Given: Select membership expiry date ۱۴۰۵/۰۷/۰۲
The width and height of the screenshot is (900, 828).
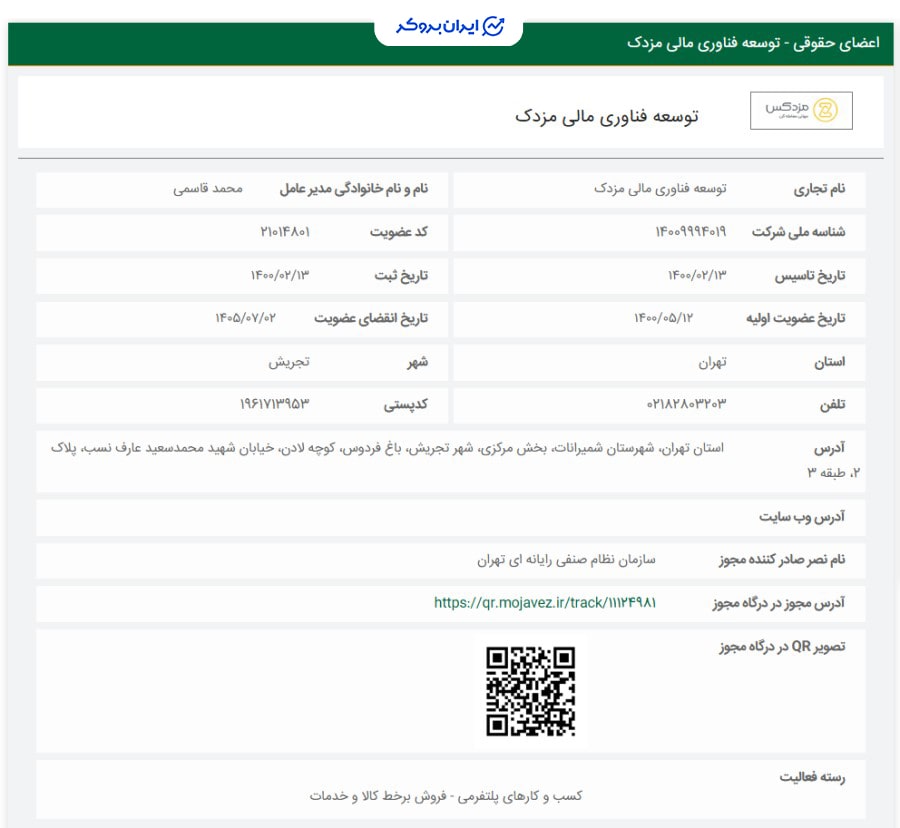Looking at the screenshot, I should (x=245, y=318).
